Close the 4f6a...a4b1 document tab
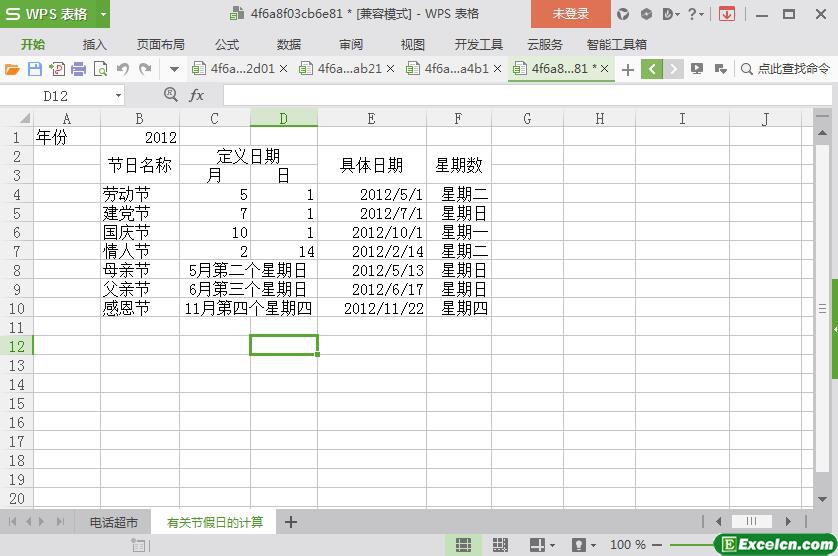The image size is (838, 556). point(497,68)
